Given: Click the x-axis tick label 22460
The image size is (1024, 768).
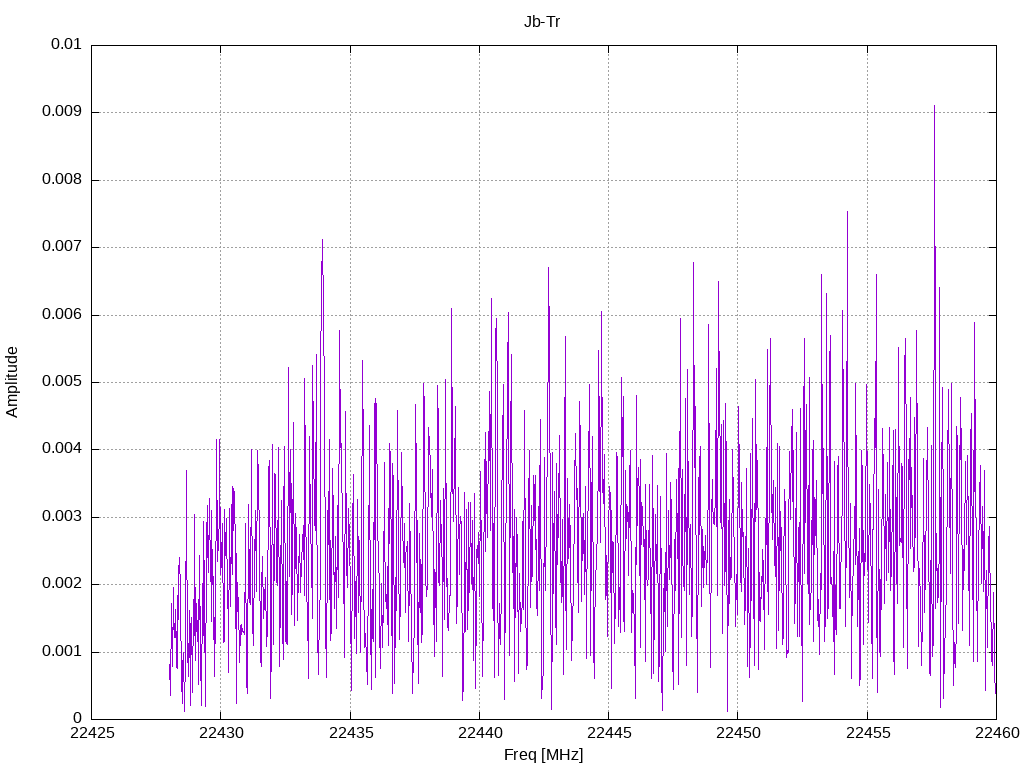Looking at the screenshot, I should click(997, 733).
